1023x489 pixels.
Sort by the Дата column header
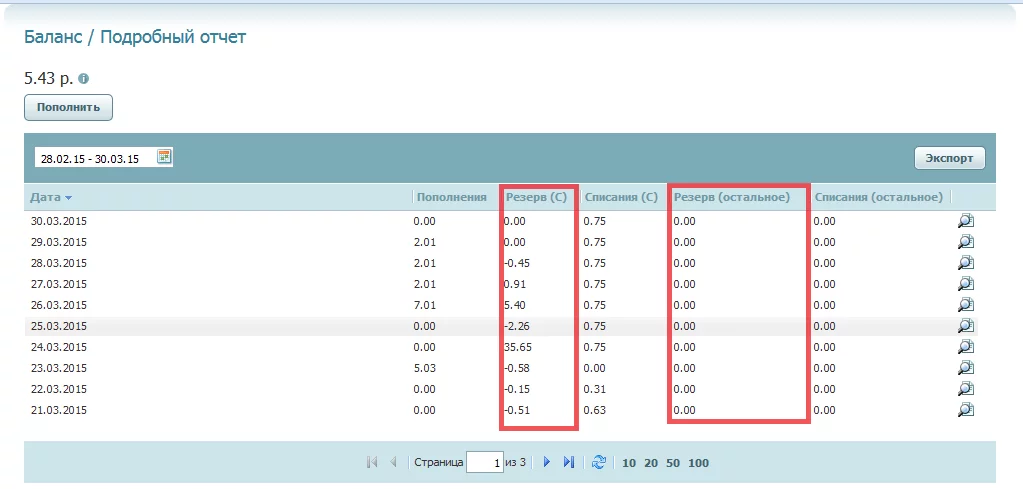(x=52, y=197)
